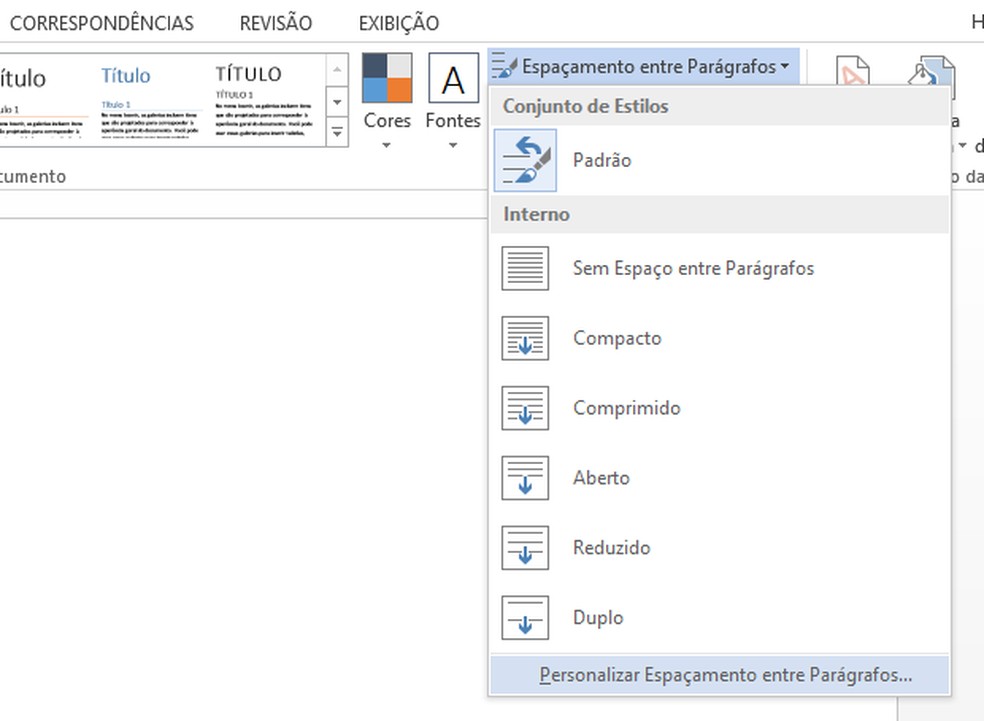Viewport: 984px width, 721px height.
Task: Open the Correspondências ribbon tab
Action: tap(102, 23)
